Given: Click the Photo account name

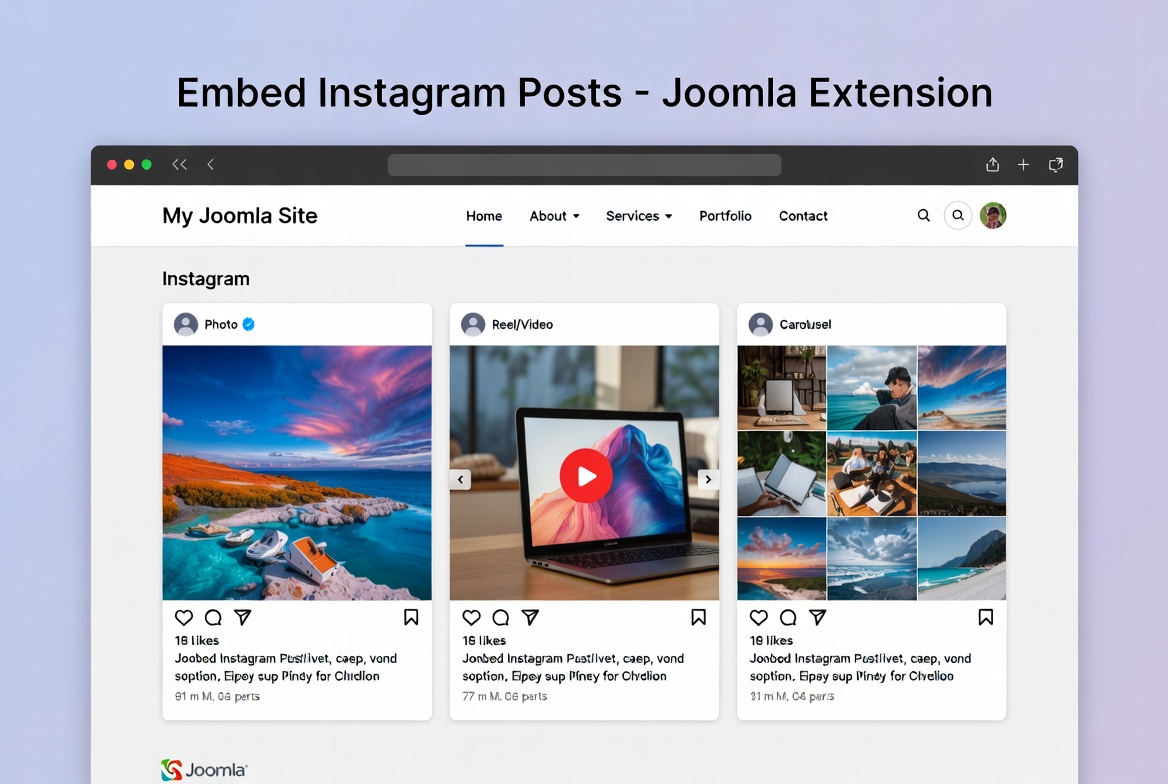Looking at the screenshot, I should [x=221, y=324].
